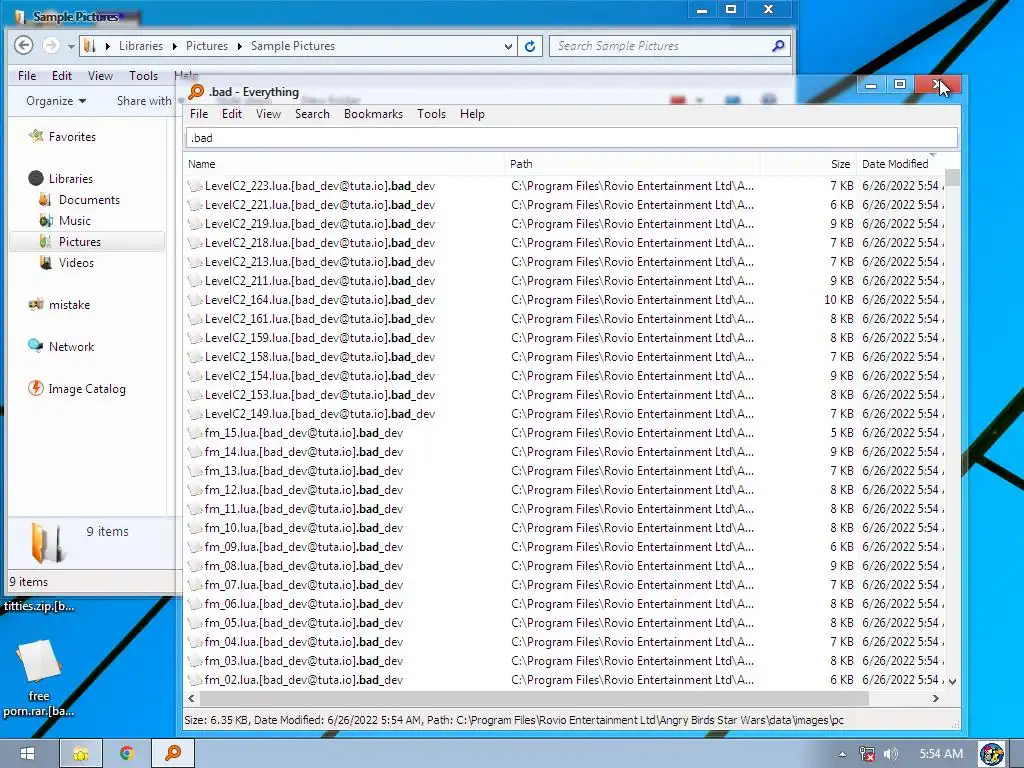
Task: Open Bookmarks menu in Everything
Action: point(373,114)
